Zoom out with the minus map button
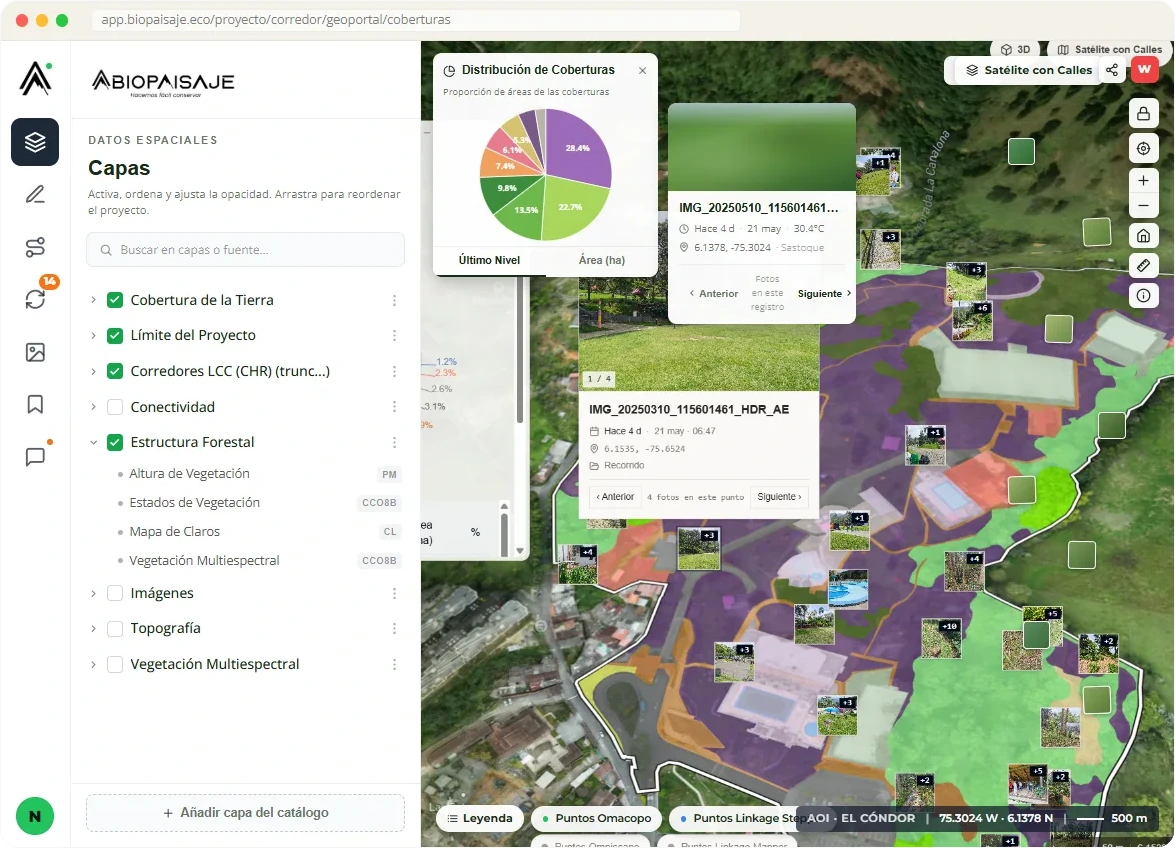1175x848 pixels. click(1144, 206)
